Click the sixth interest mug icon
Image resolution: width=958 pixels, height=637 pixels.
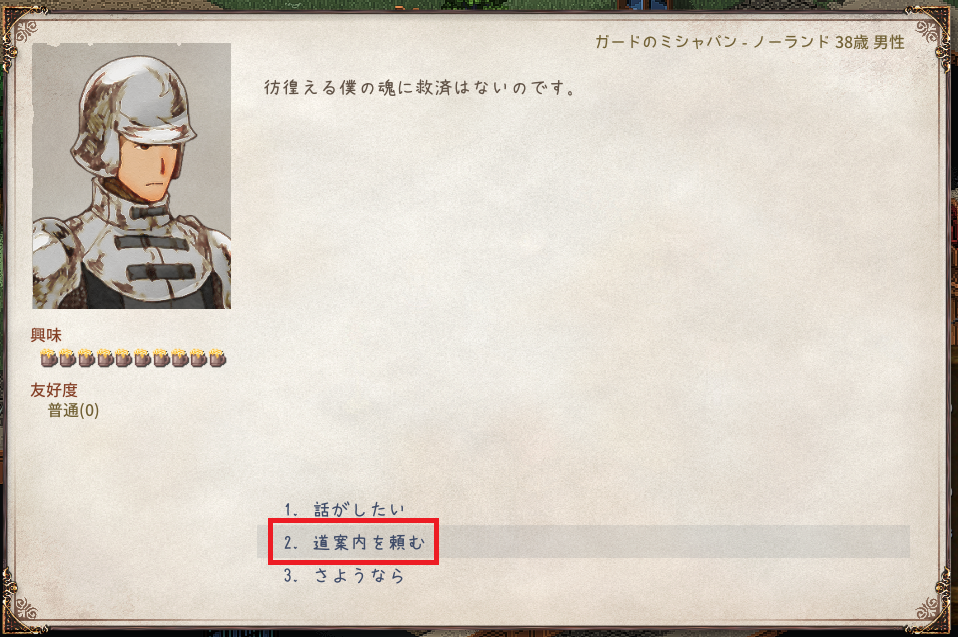tap(142, 358)
